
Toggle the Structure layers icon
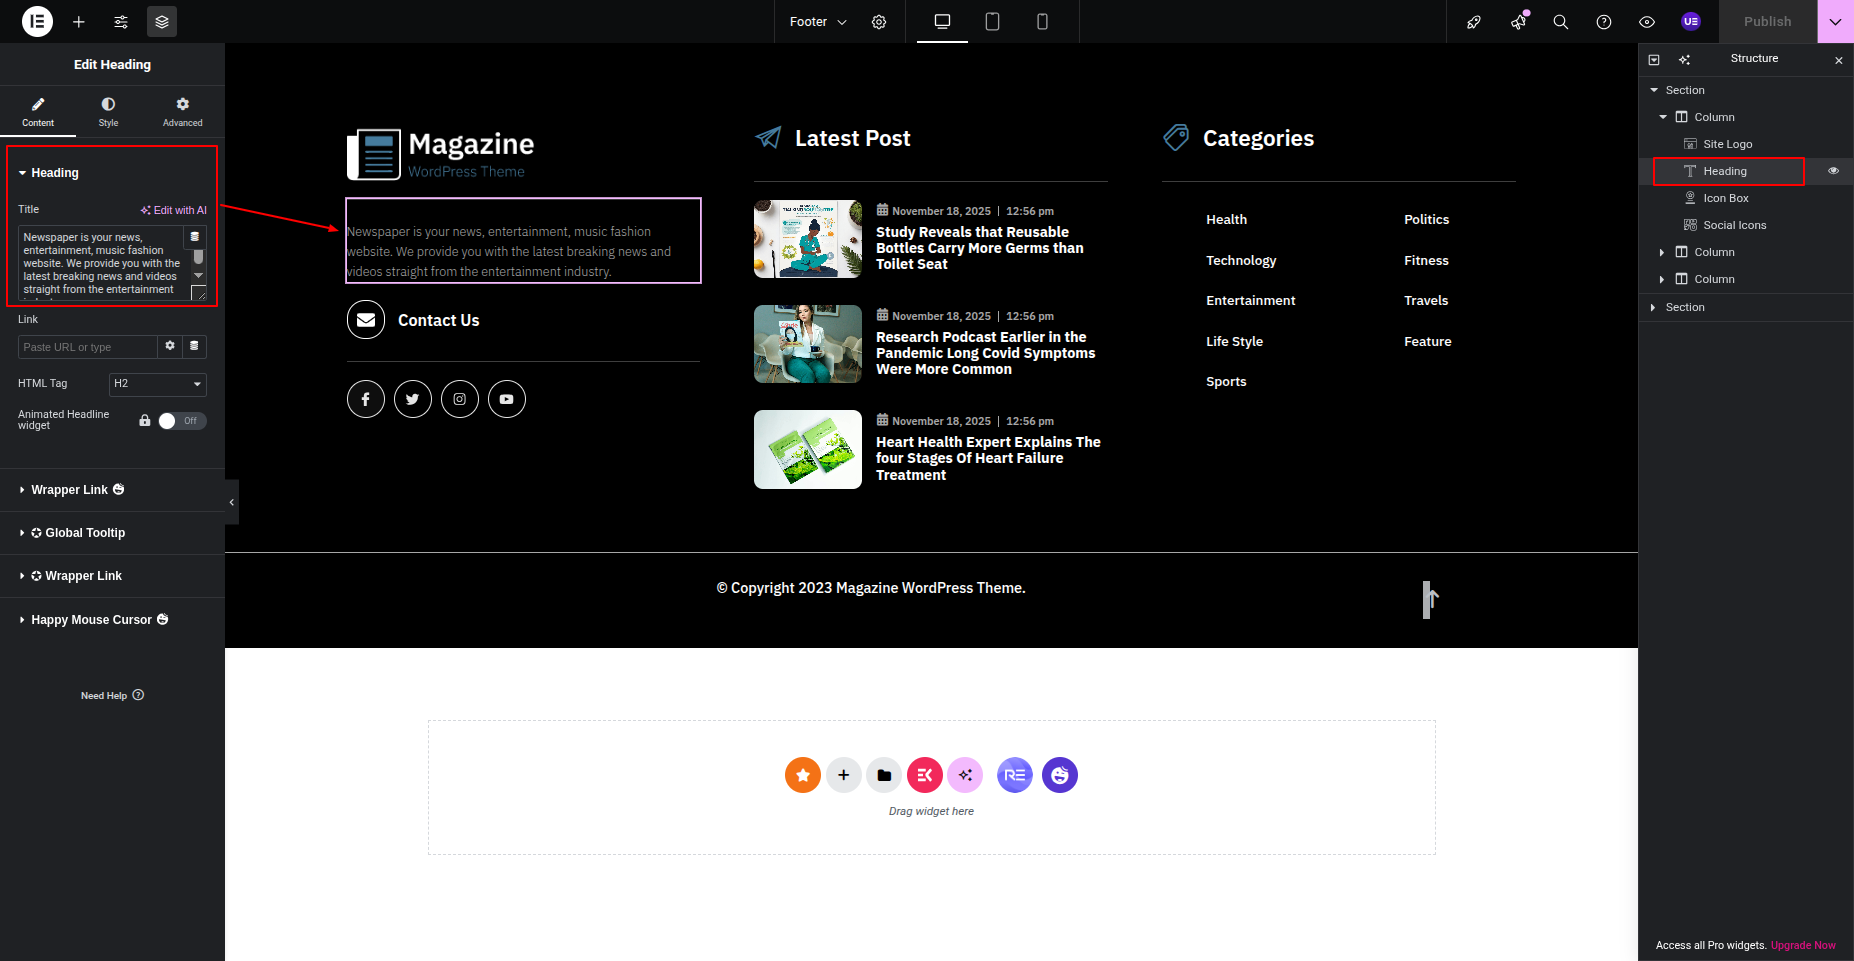tap(162, 22)
